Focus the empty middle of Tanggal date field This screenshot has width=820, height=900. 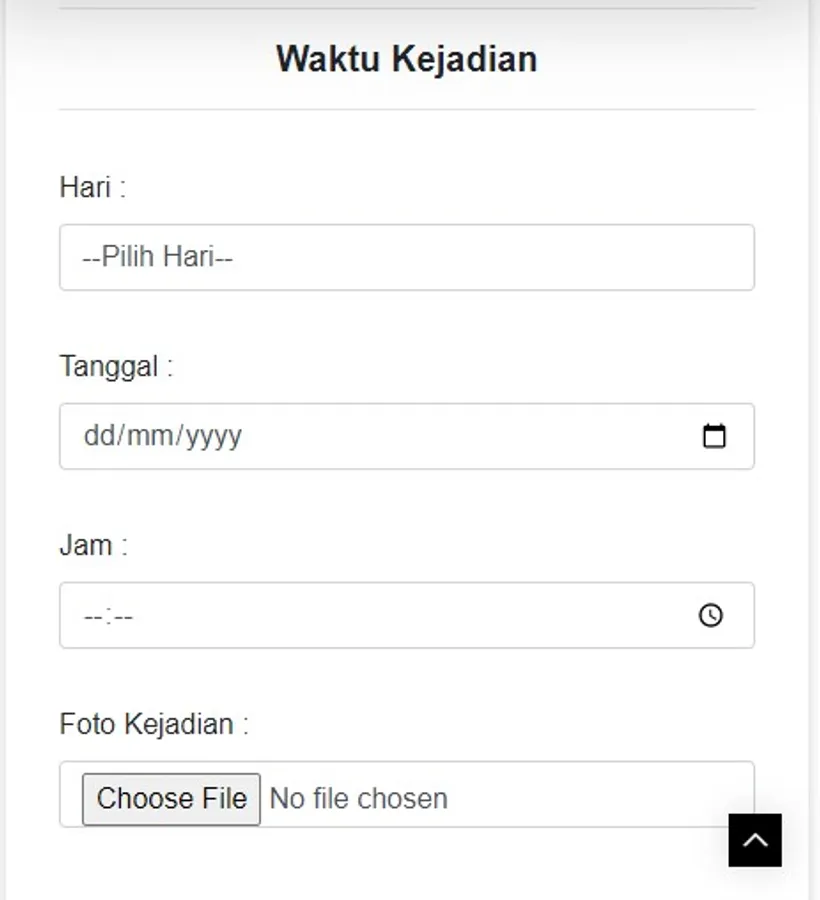pos(450,436)
